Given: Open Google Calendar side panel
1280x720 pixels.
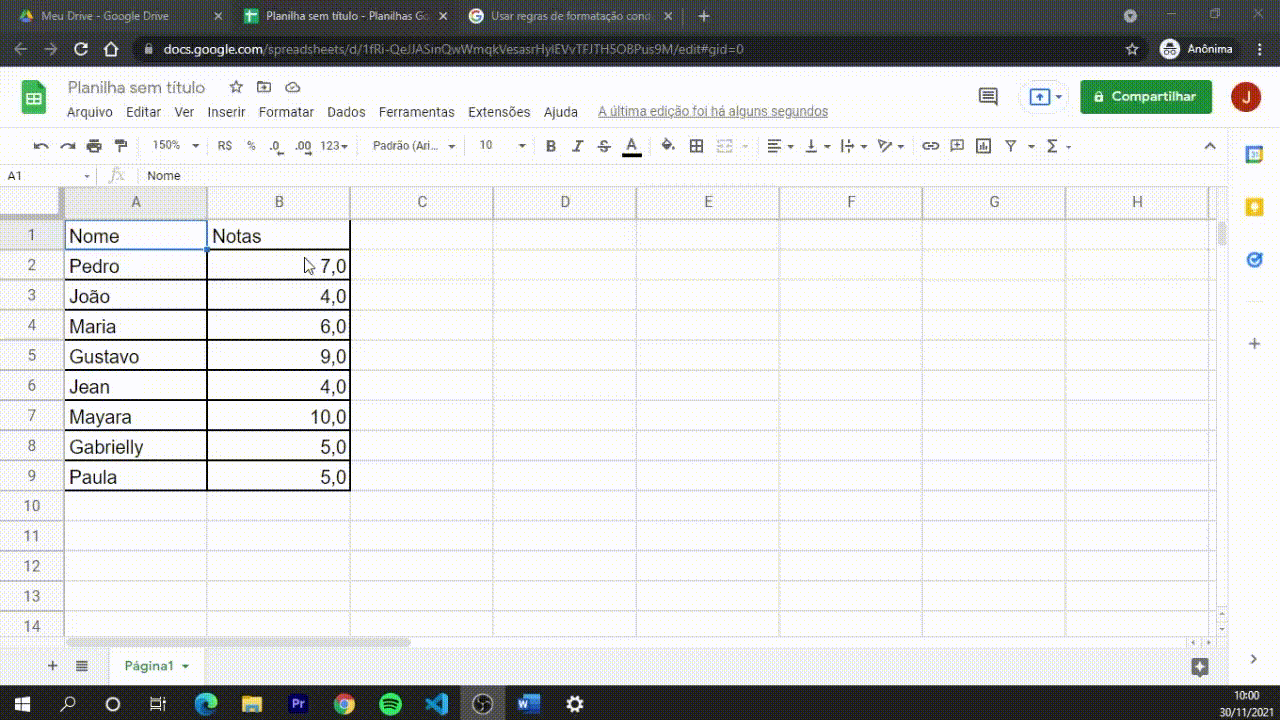Looking at the screenshot, I should (1254, 154).
